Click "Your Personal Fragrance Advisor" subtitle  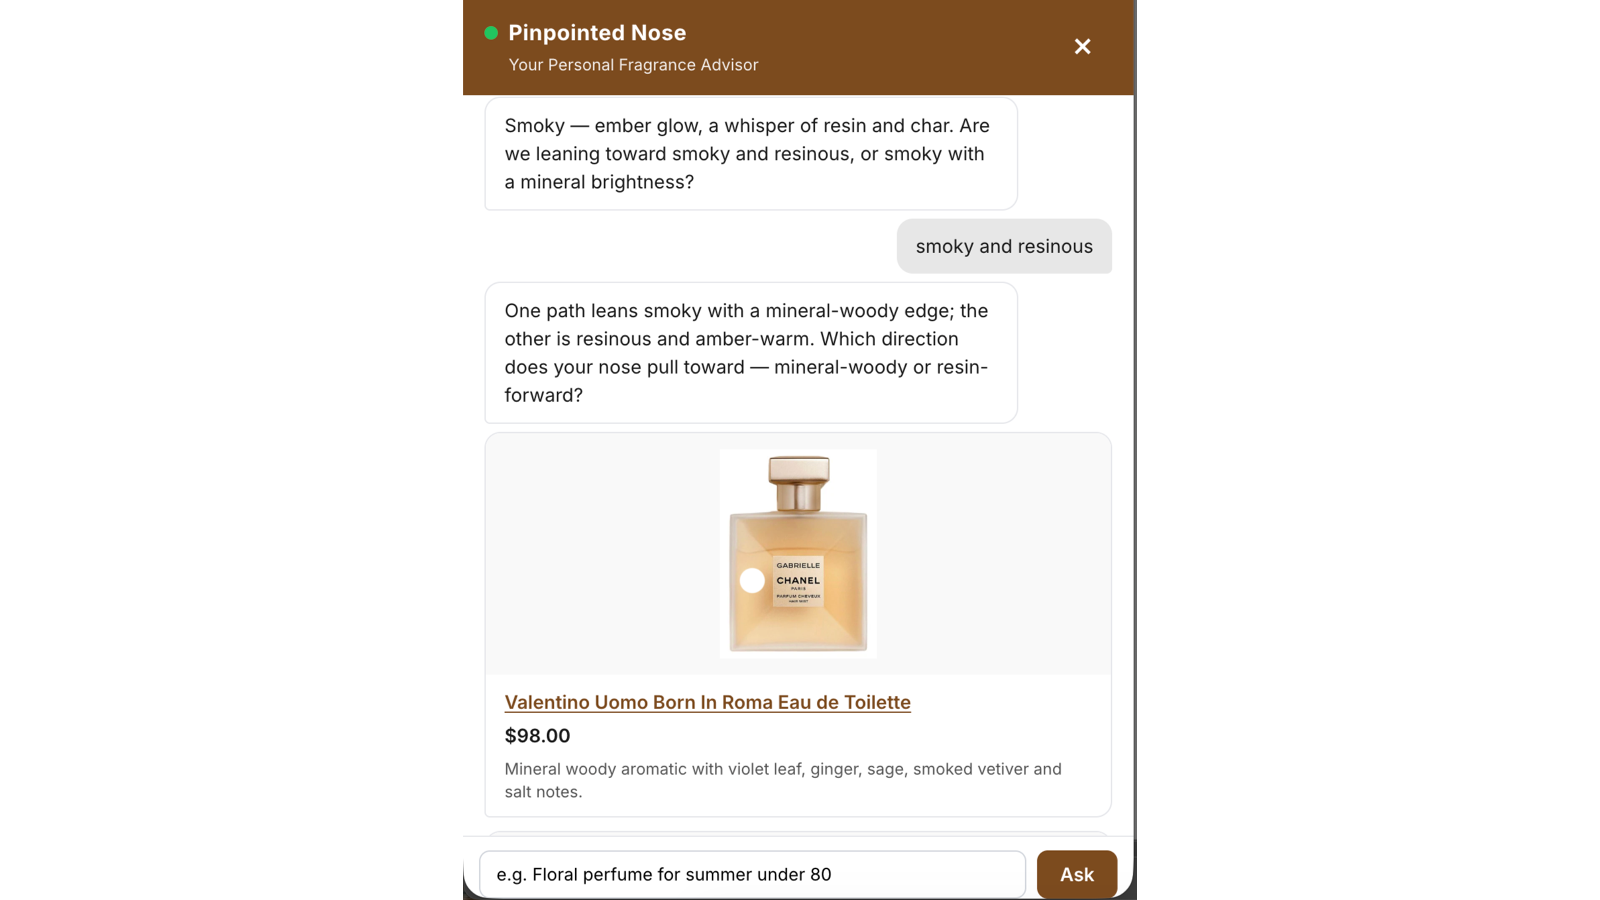point(633,65)
